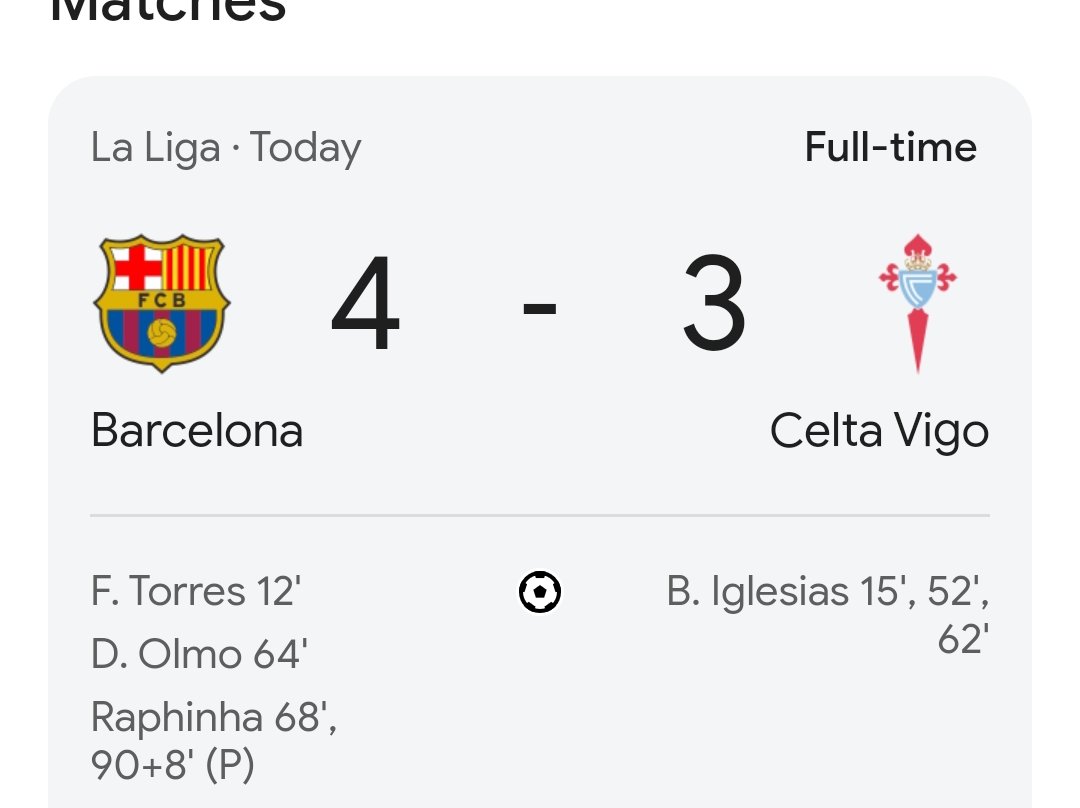Click goal scorer D. Olmo 64'
The image size is (1080, 808).
[x=199, y=654]
